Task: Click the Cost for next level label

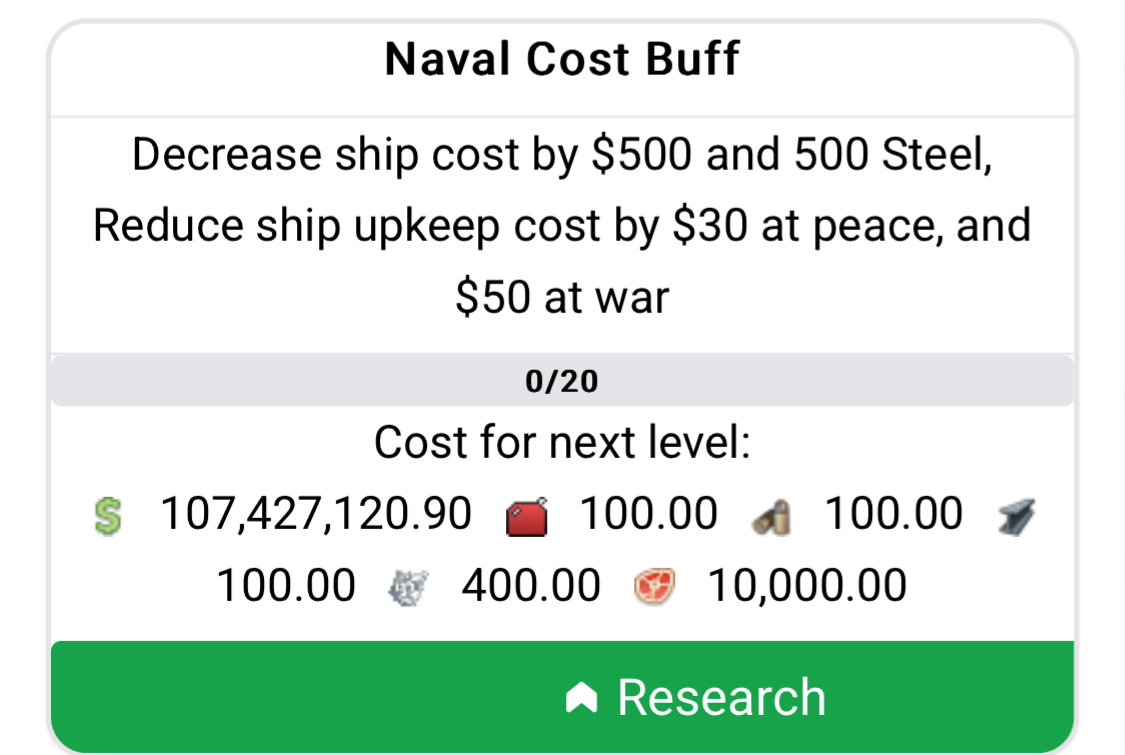Action: pyautogui.click(x=562, y=442)
